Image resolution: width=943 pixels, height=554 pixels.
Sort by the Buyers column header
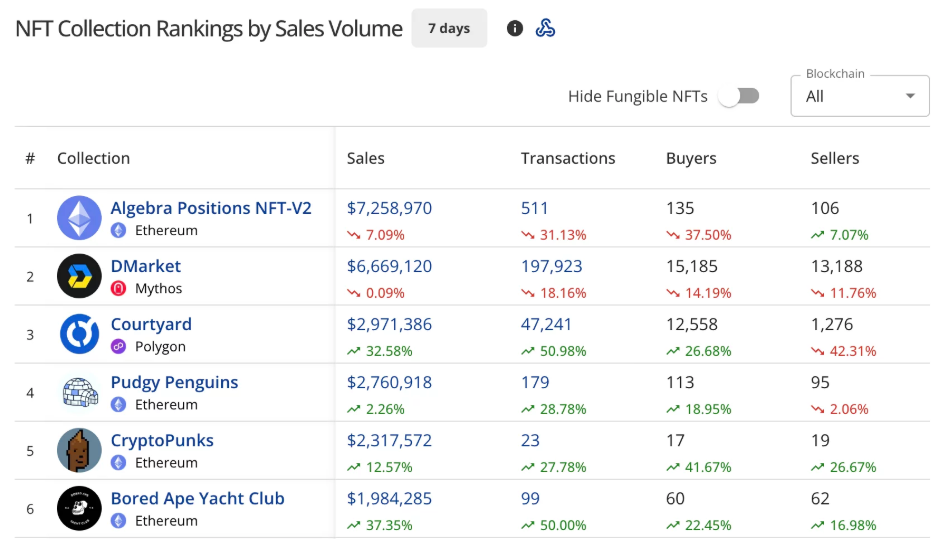point(691,158)
